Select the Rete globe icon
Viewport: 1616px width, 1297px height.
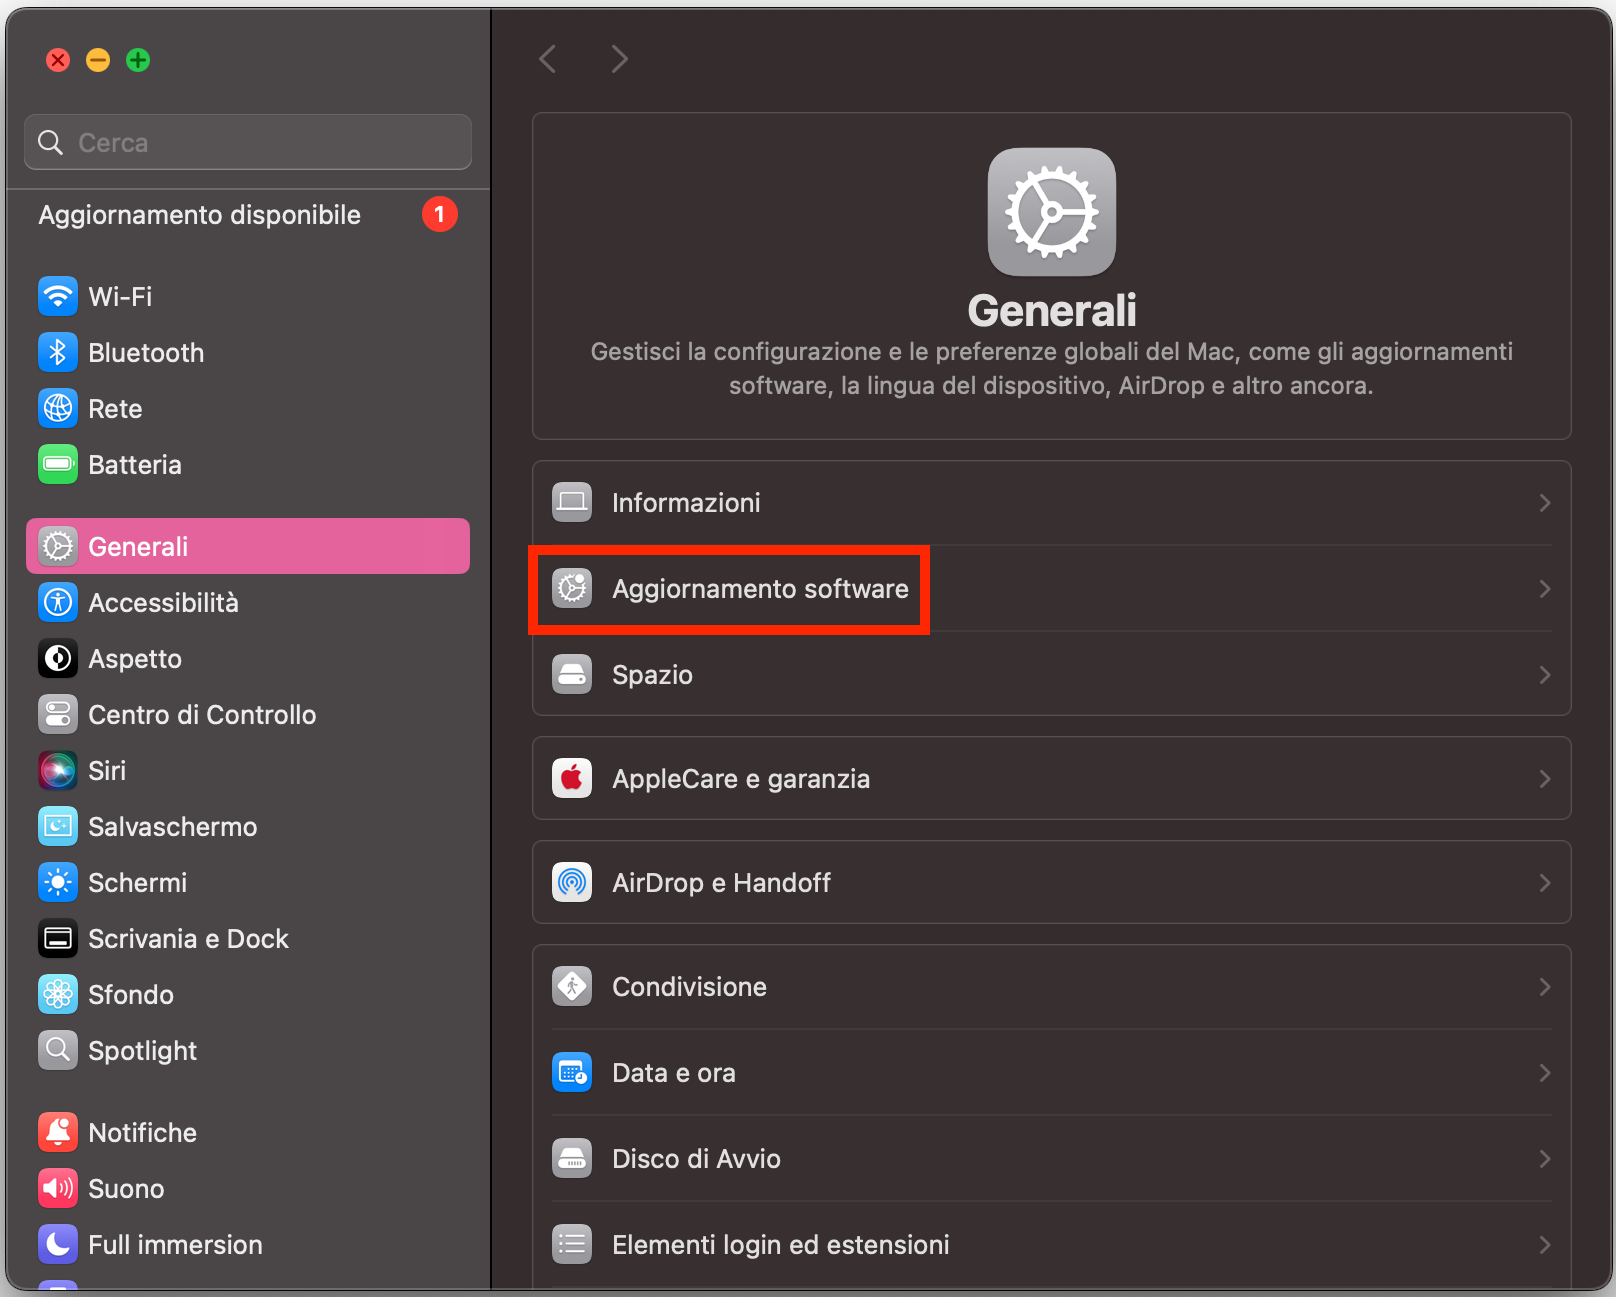tap(58, 408)
